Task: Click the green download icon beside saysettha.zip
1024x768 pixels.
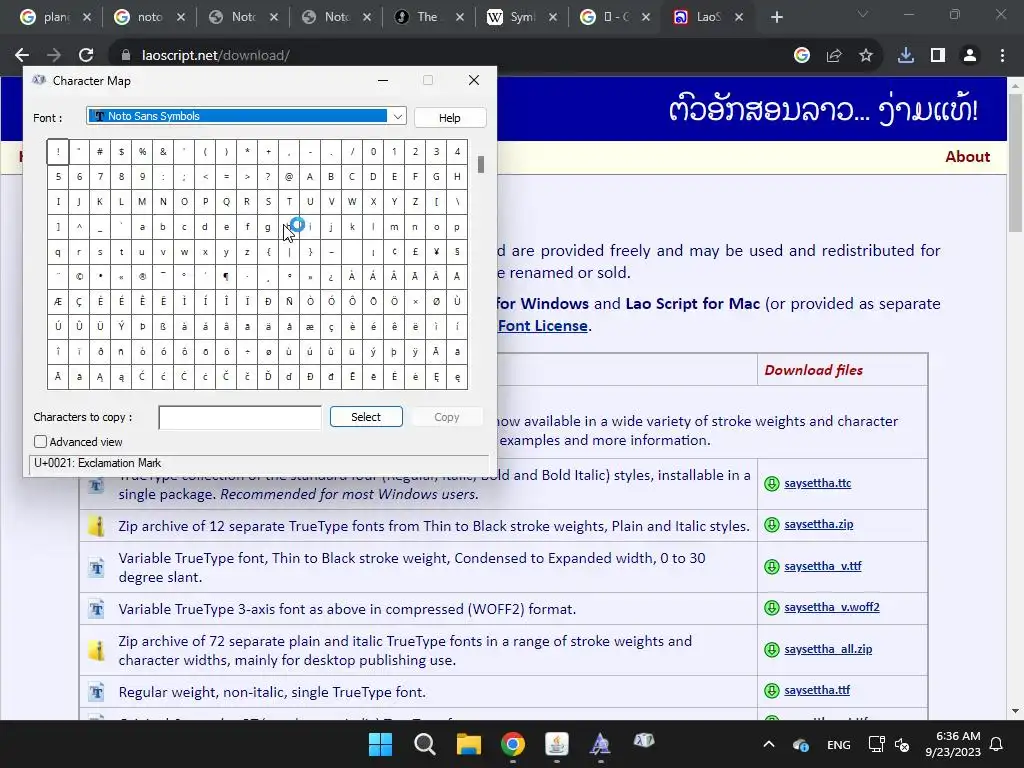Action: [x=772, y=524]
